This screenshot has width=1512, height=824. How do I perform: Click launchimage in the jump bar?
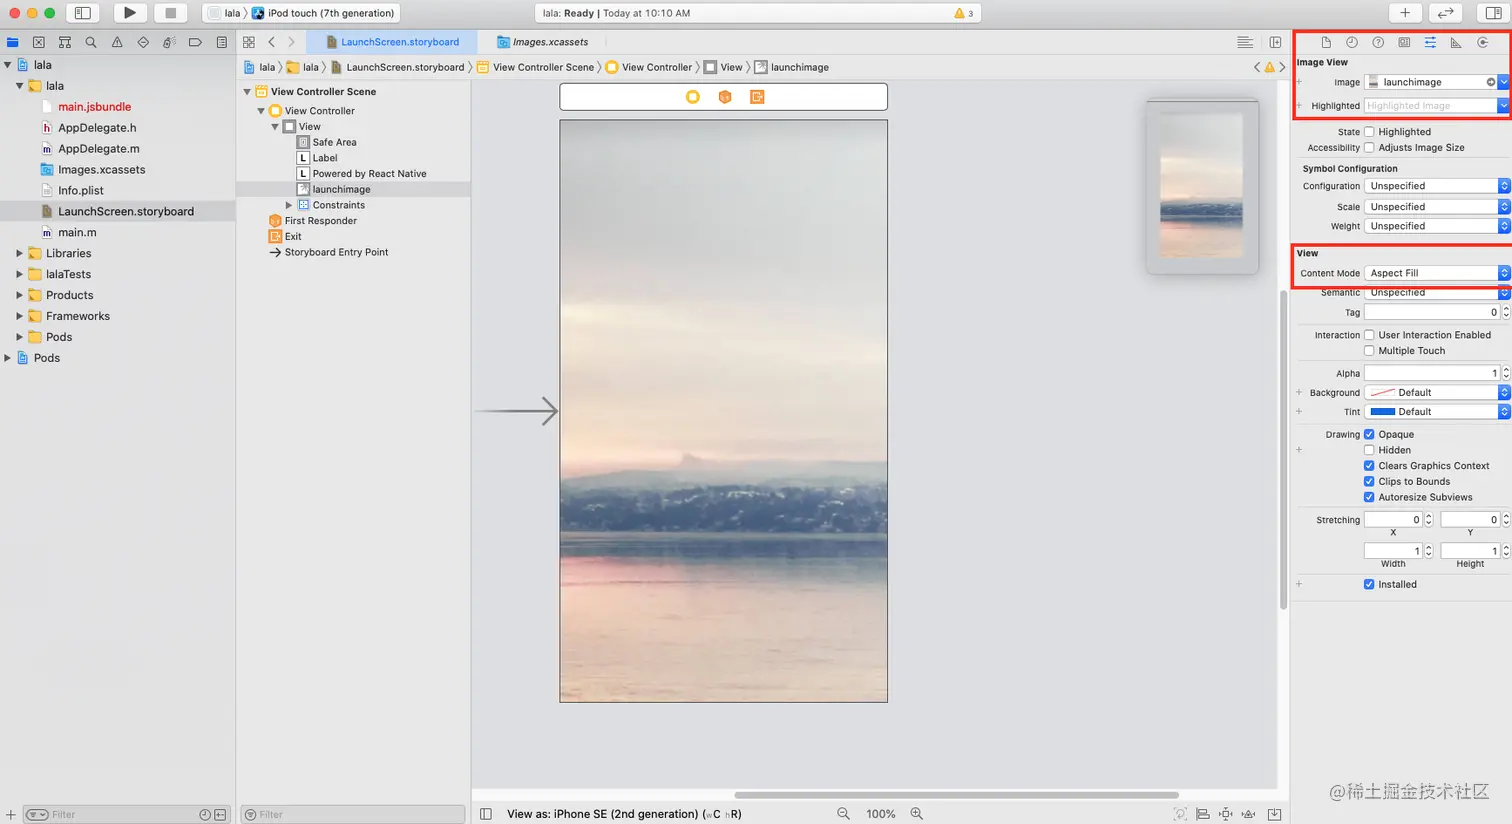pyautogui.click(x=792, y=67)
